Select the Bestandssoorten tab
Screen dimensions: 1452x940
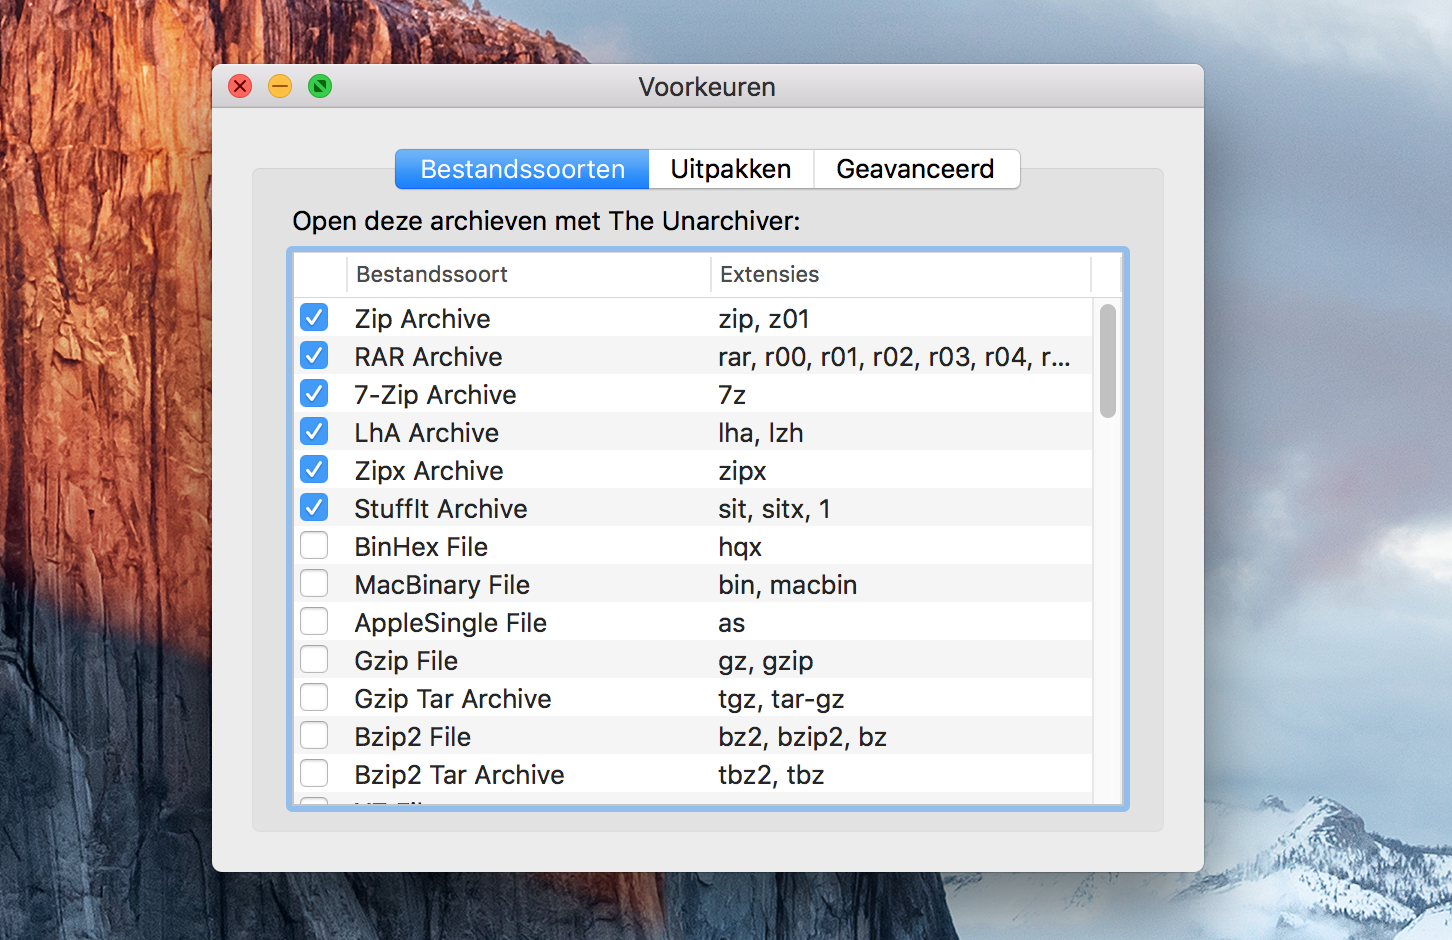[x=522, y=169]
